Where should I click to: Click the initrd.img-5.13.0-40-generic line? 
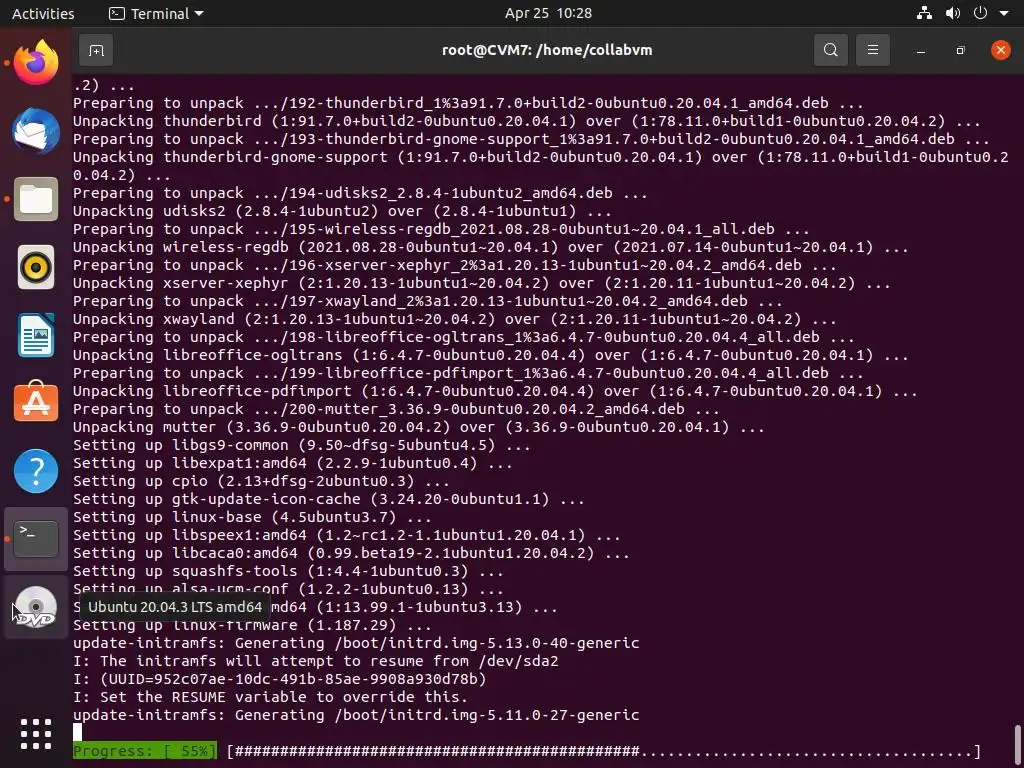tap(356, 643)
